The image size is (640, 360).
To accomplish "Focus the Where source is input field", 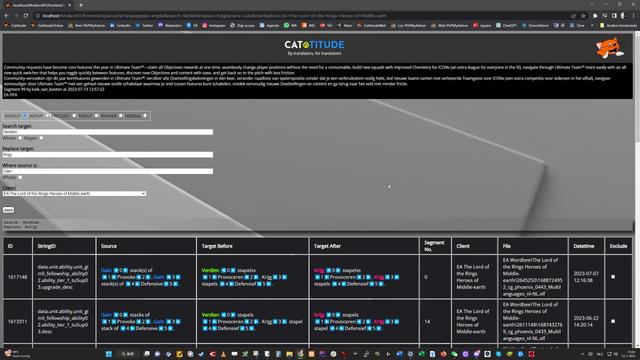I will click(x=108, y=171).
